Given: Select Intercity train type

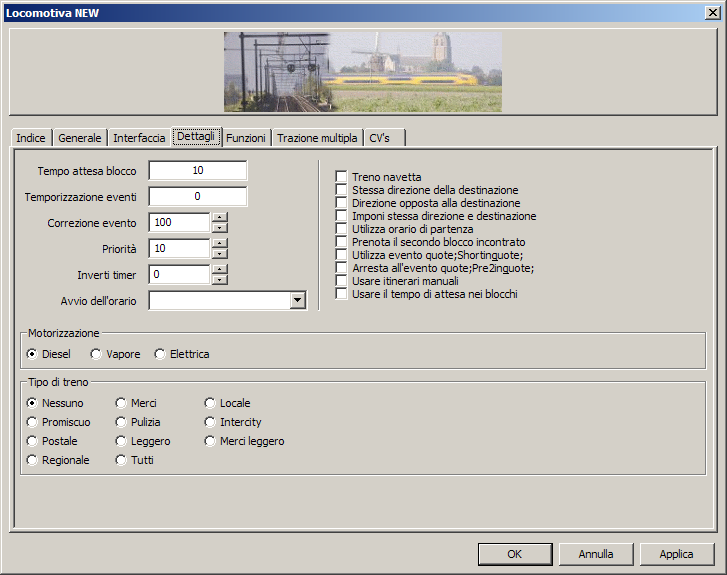Looking at the screenshot, I should [x=210, y=422].
